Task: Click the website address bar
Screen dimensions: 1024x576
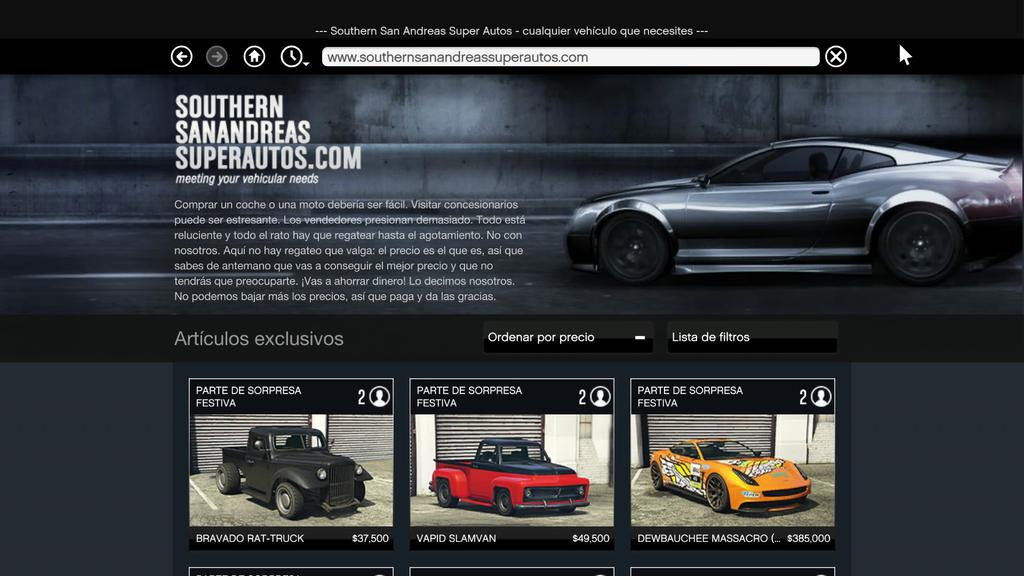Action: [570, 57]
